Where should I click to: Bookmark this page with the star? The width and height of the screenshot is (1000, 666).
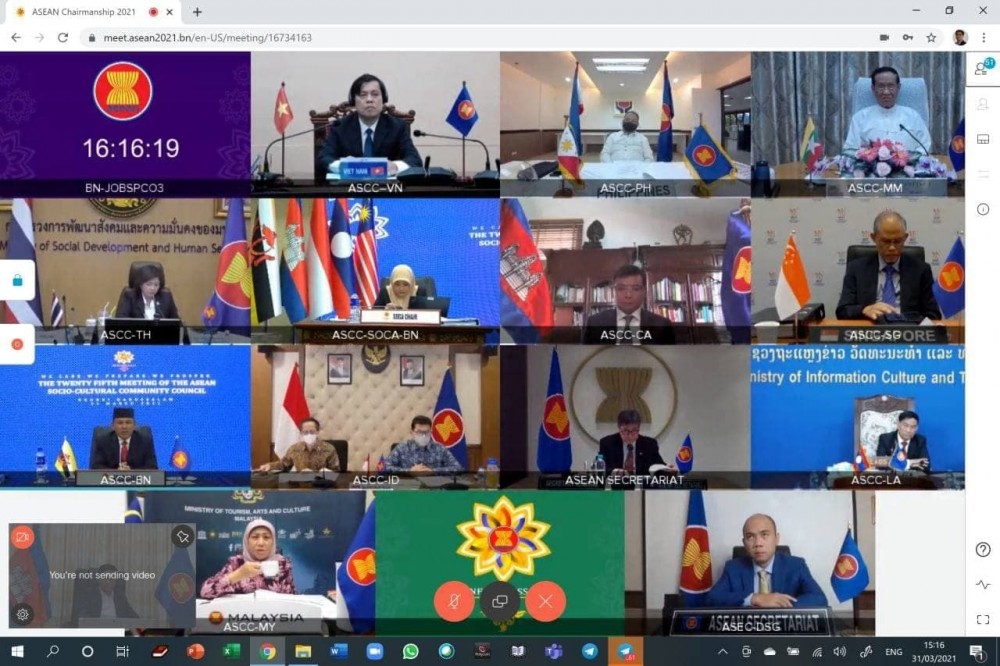pos(931,38)
